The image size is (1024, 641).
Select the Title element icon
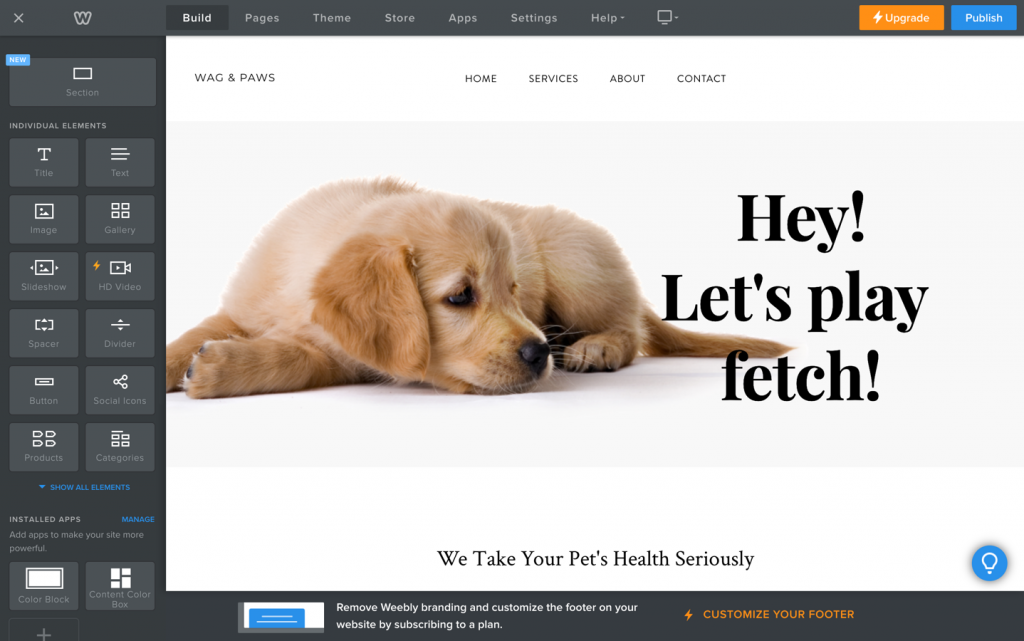pos(44,161)
